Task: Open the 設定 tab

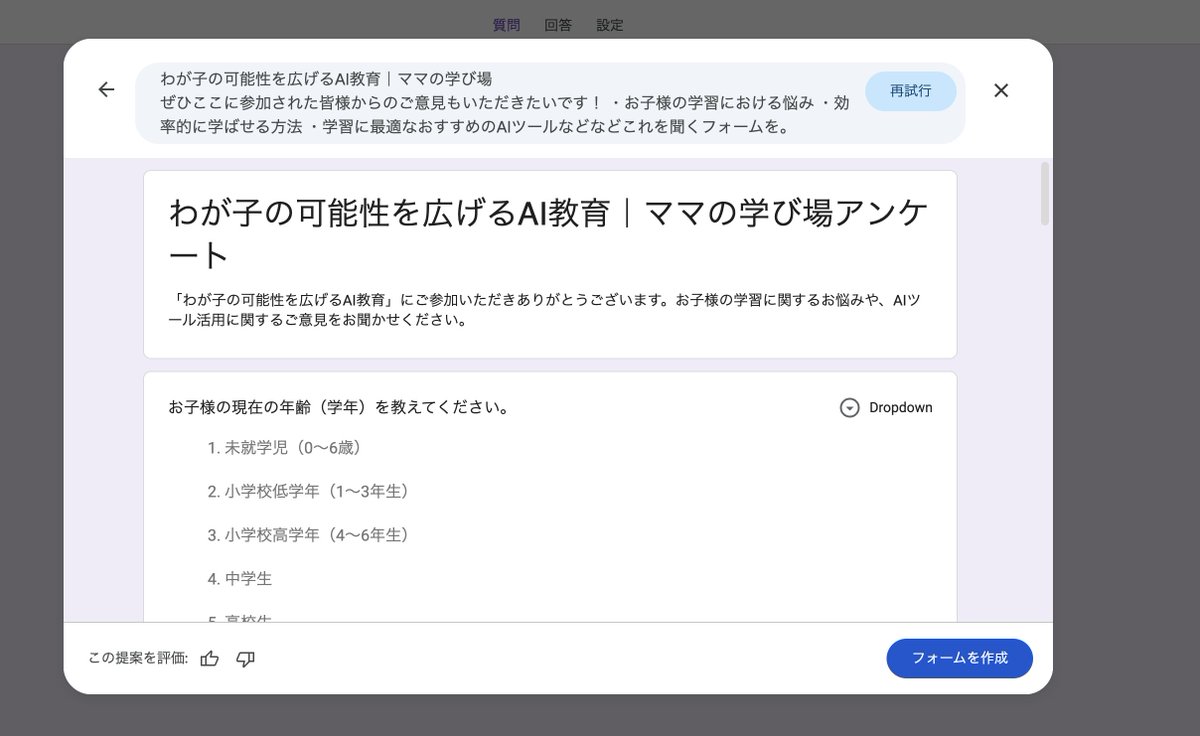Action: point(610,25)
